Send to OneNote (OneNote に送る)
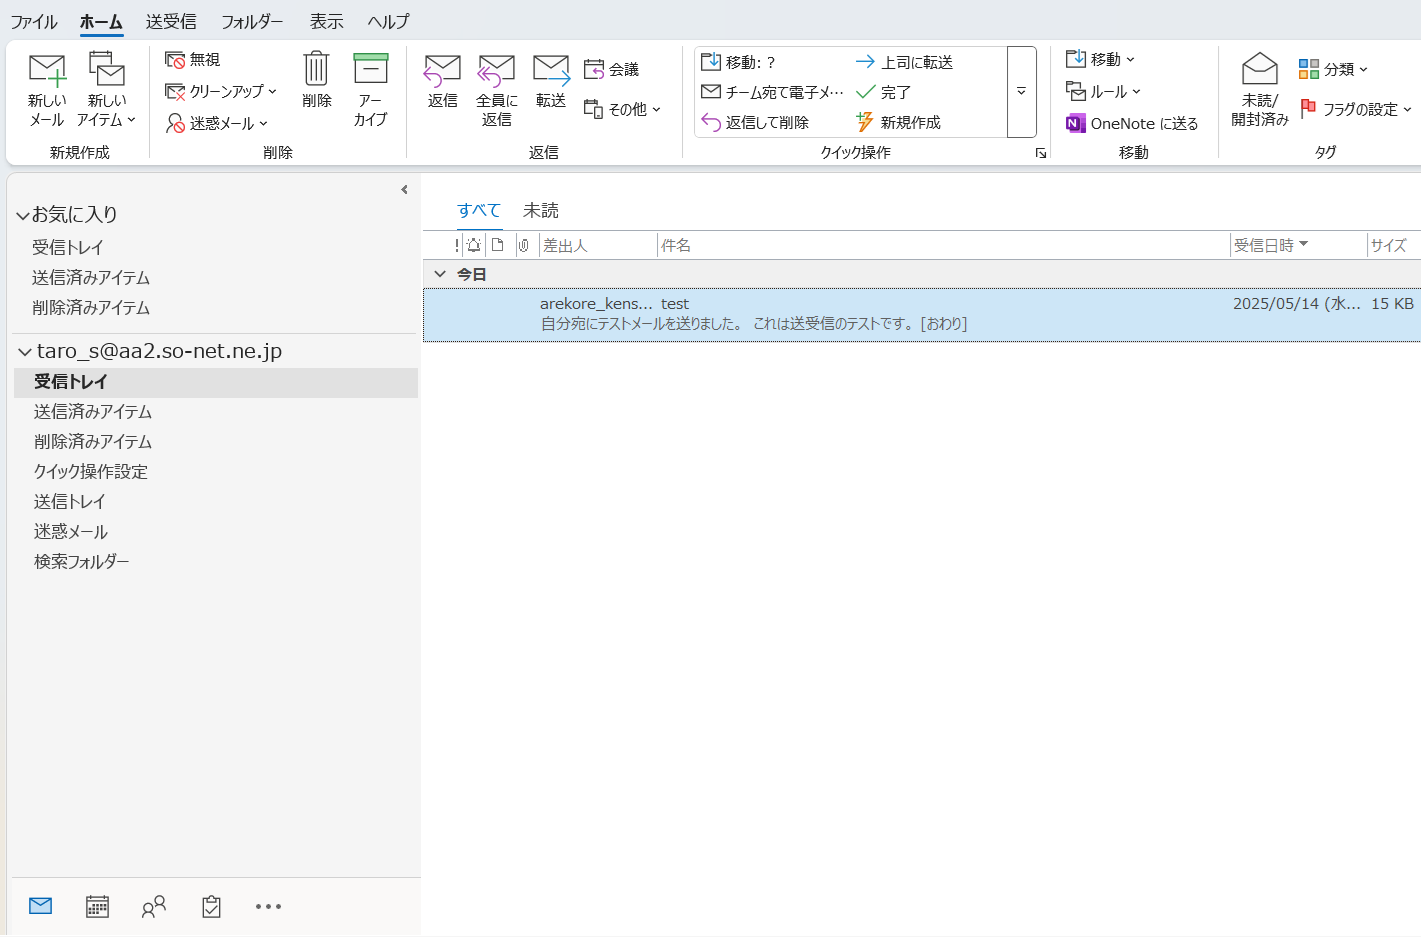 click(1132, 123)
